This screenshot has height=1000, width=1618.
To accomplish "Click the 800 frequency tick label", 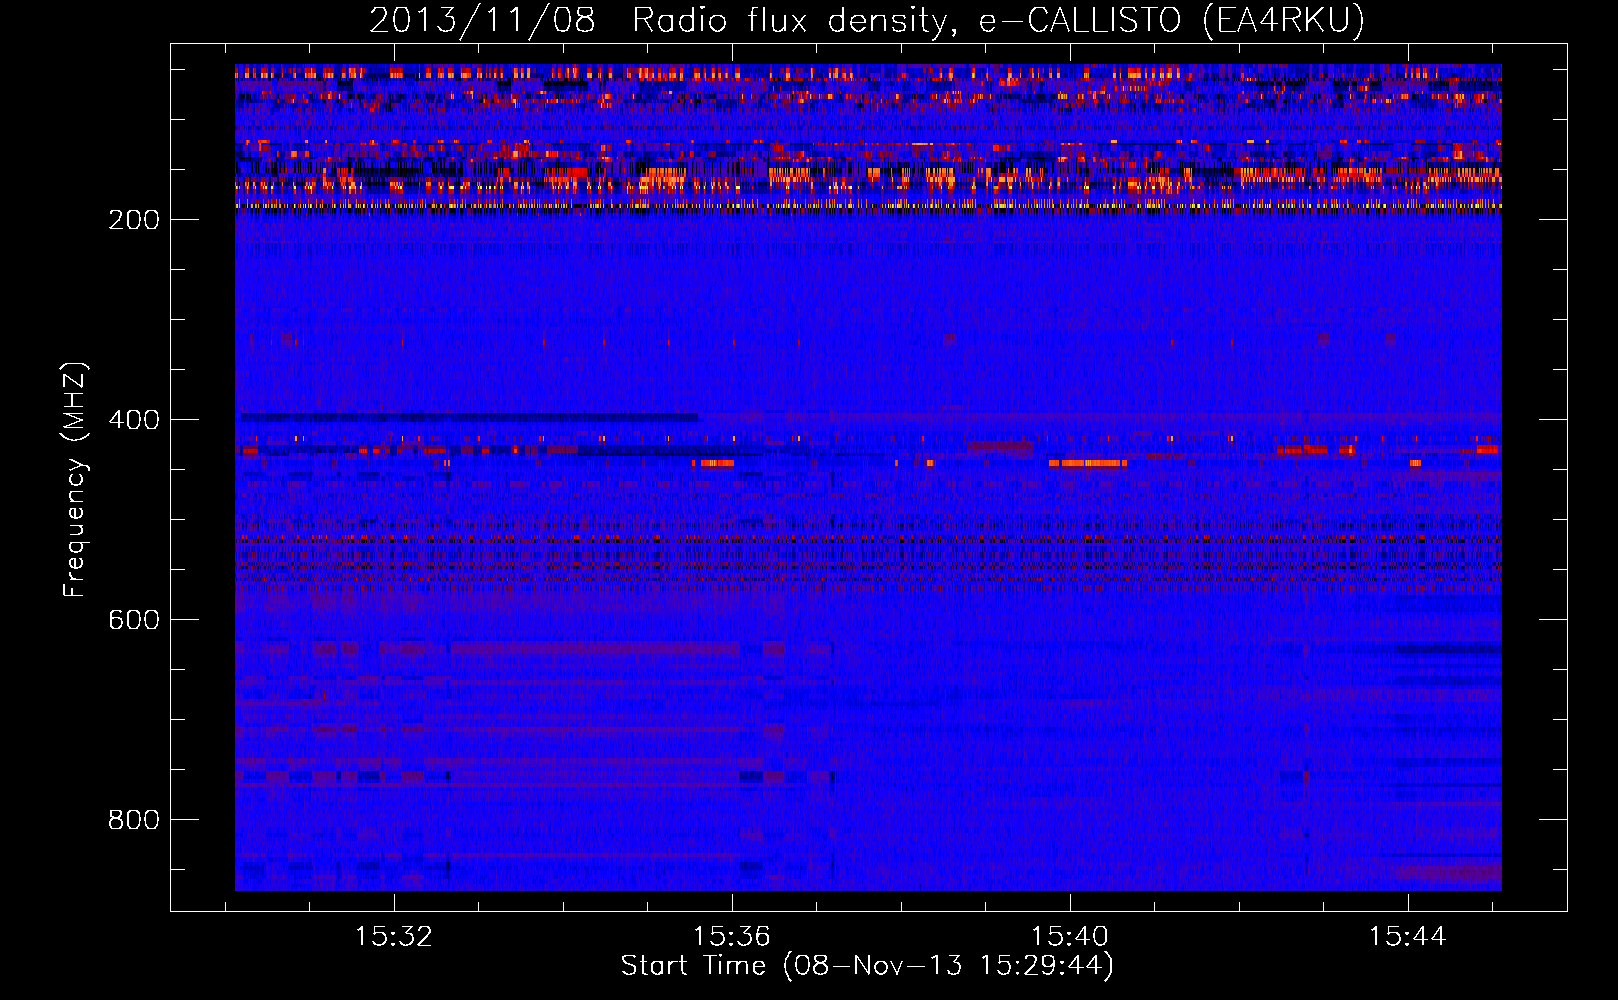I will tap(134, 820).
